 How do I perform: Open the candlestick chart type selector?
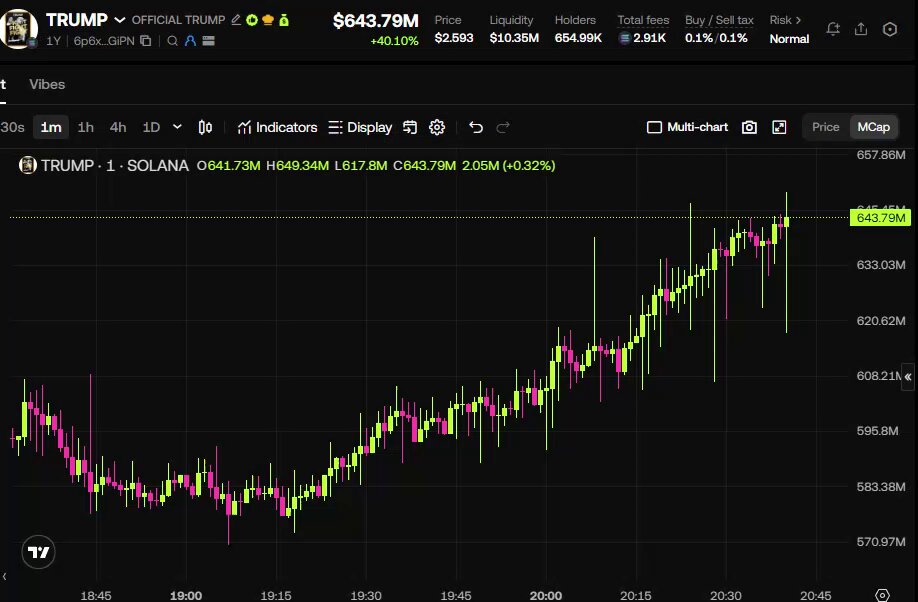click(205, 127)
